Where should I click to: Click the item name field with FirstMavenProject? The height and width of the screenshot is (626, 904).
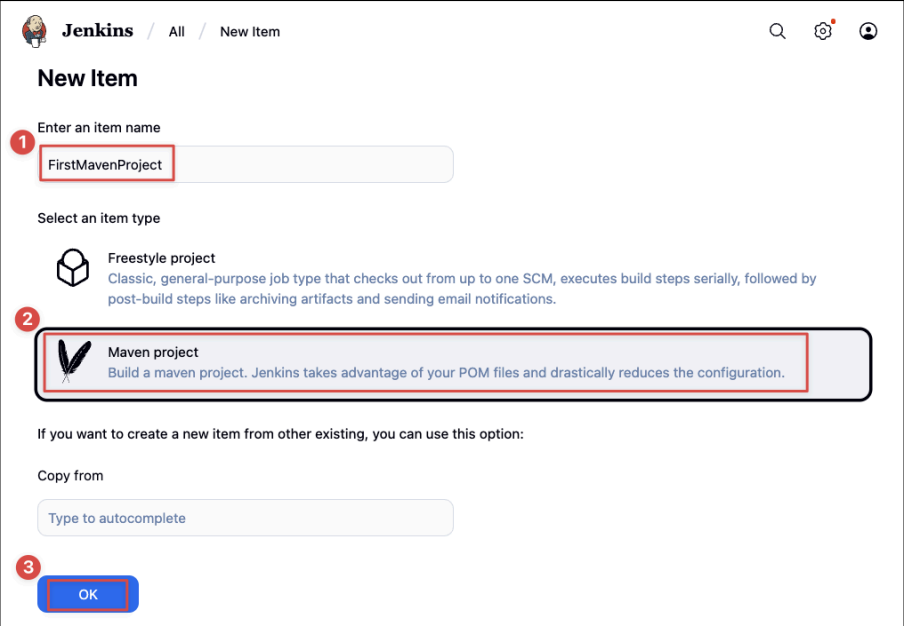(246, 164)
